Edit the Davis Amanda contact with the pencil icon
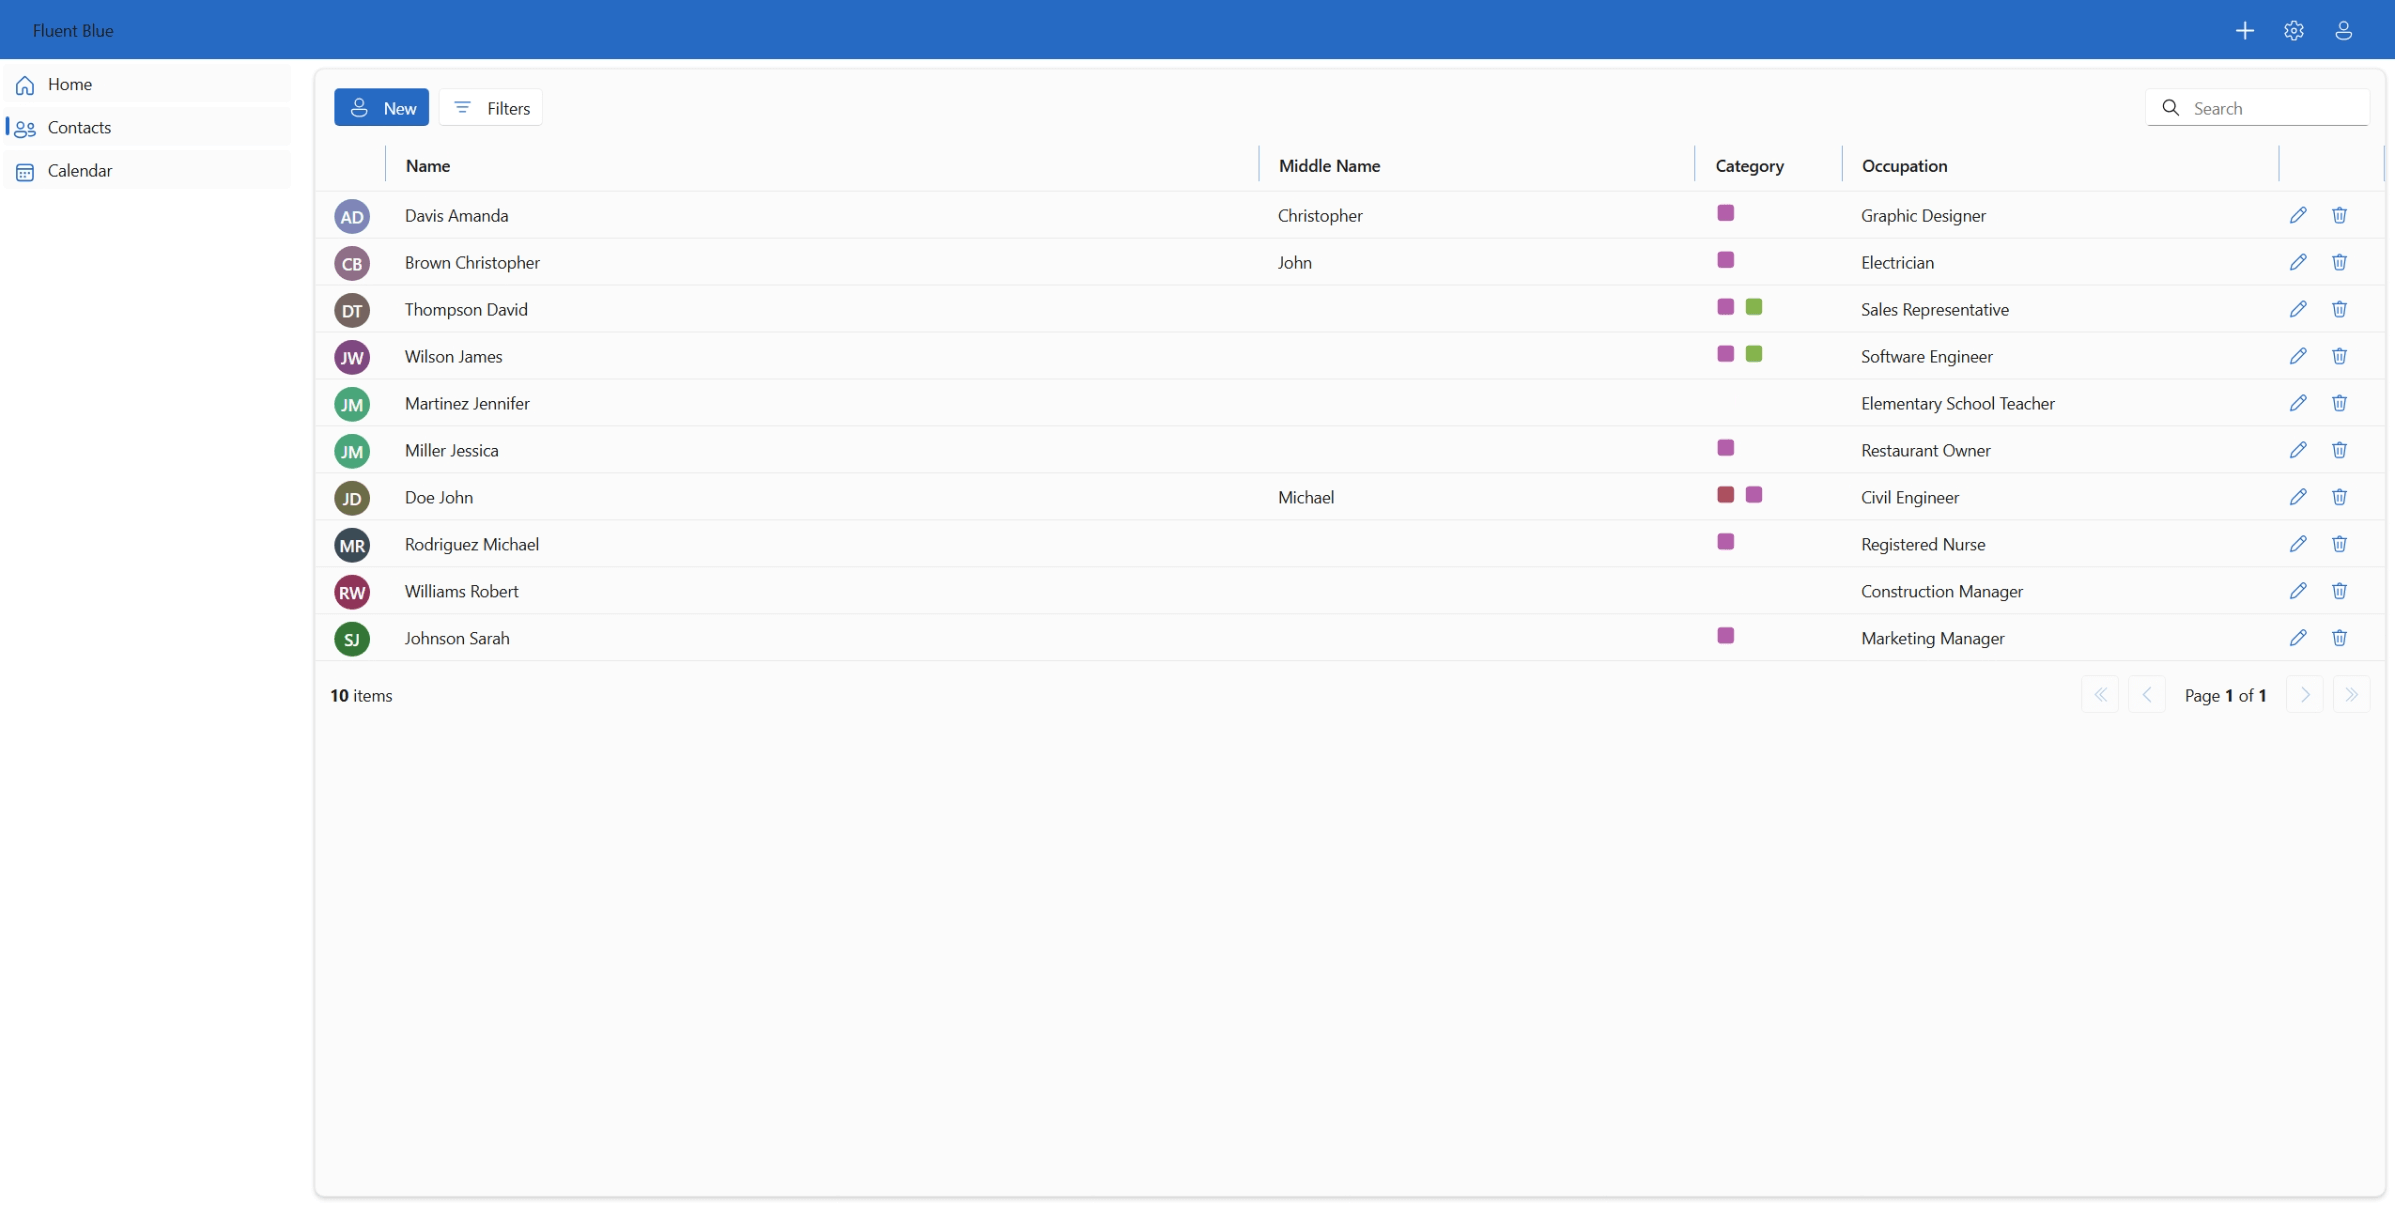 pyautogui.click(x=2298, y=214)
